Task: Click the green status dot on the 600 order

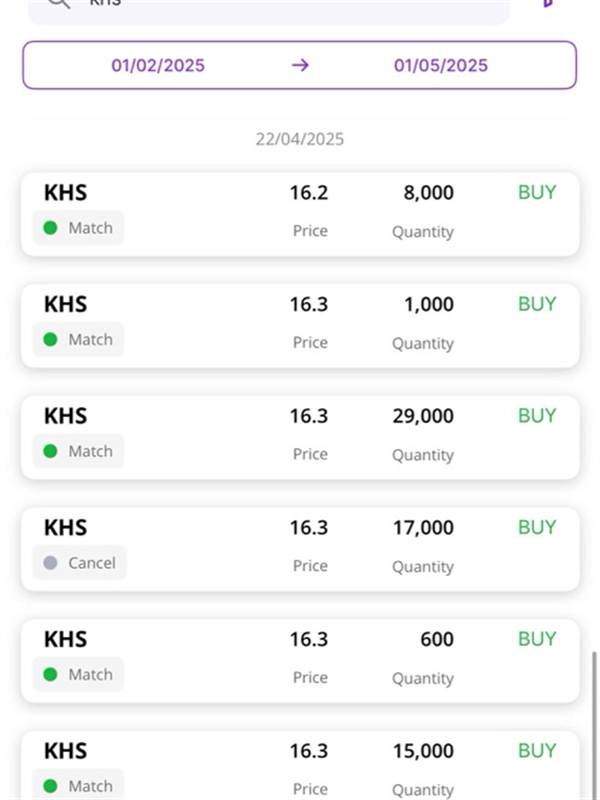Action: pos(50,674)
